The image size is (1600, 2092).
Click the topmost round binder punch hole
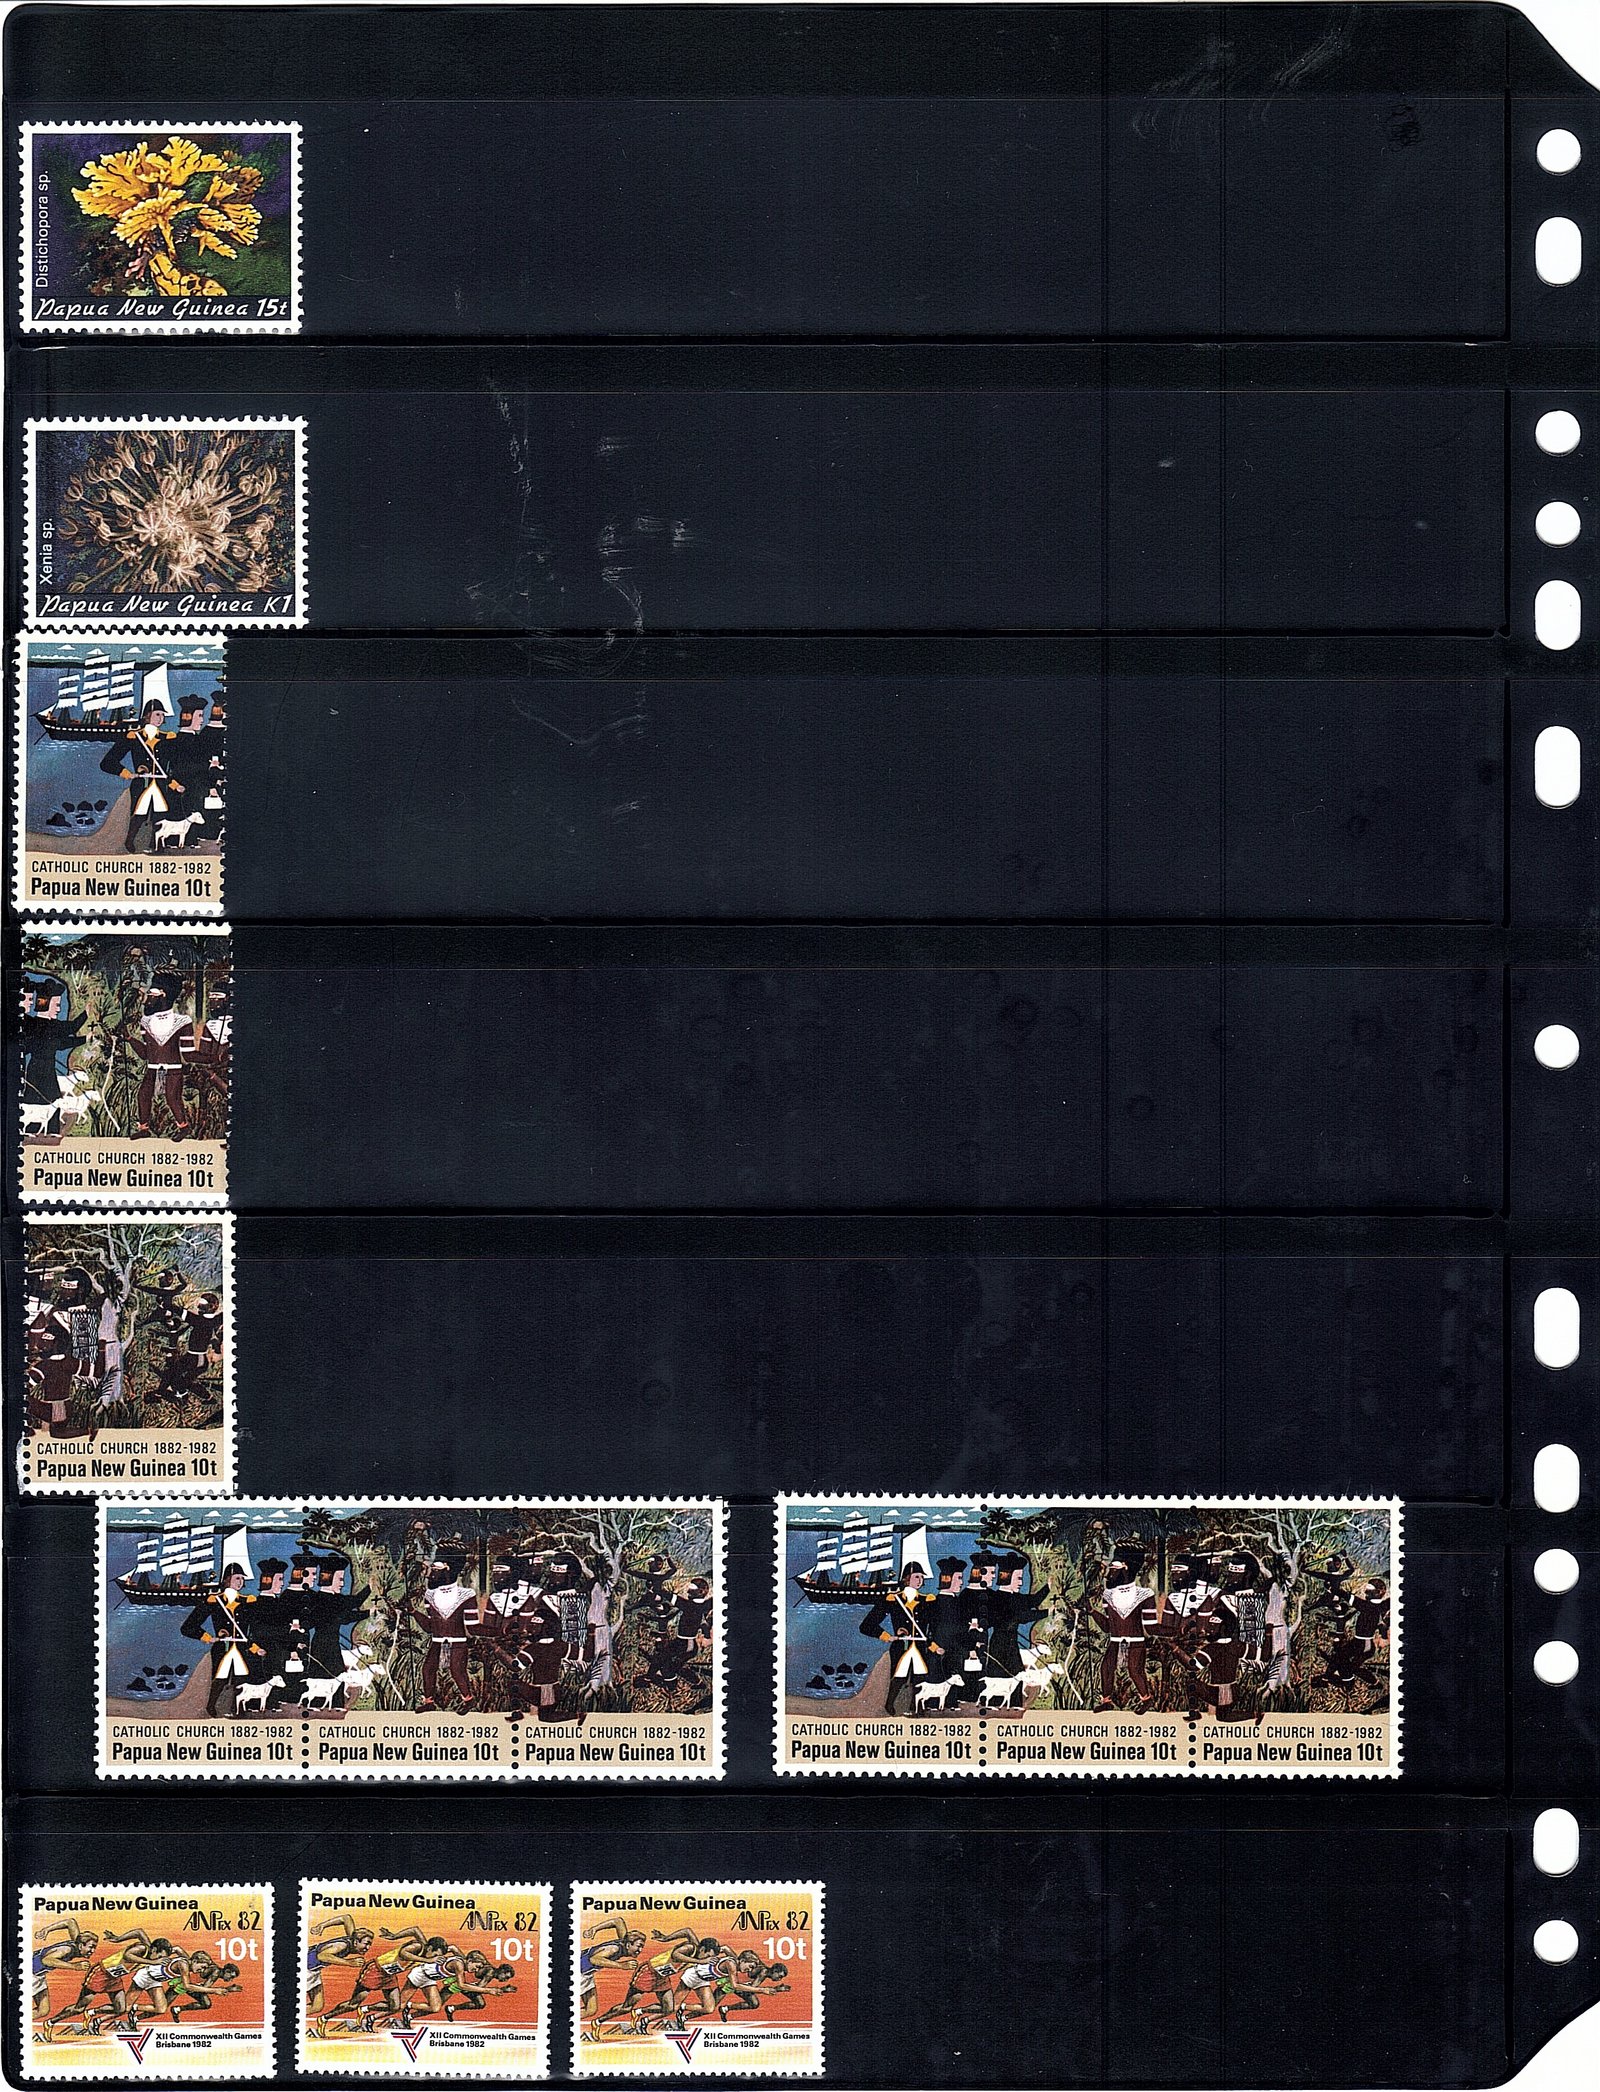click(1557, 152)
